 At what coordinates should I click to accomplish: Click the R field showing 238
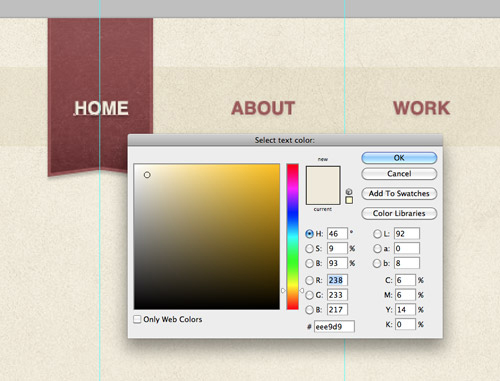pos(337,280)
